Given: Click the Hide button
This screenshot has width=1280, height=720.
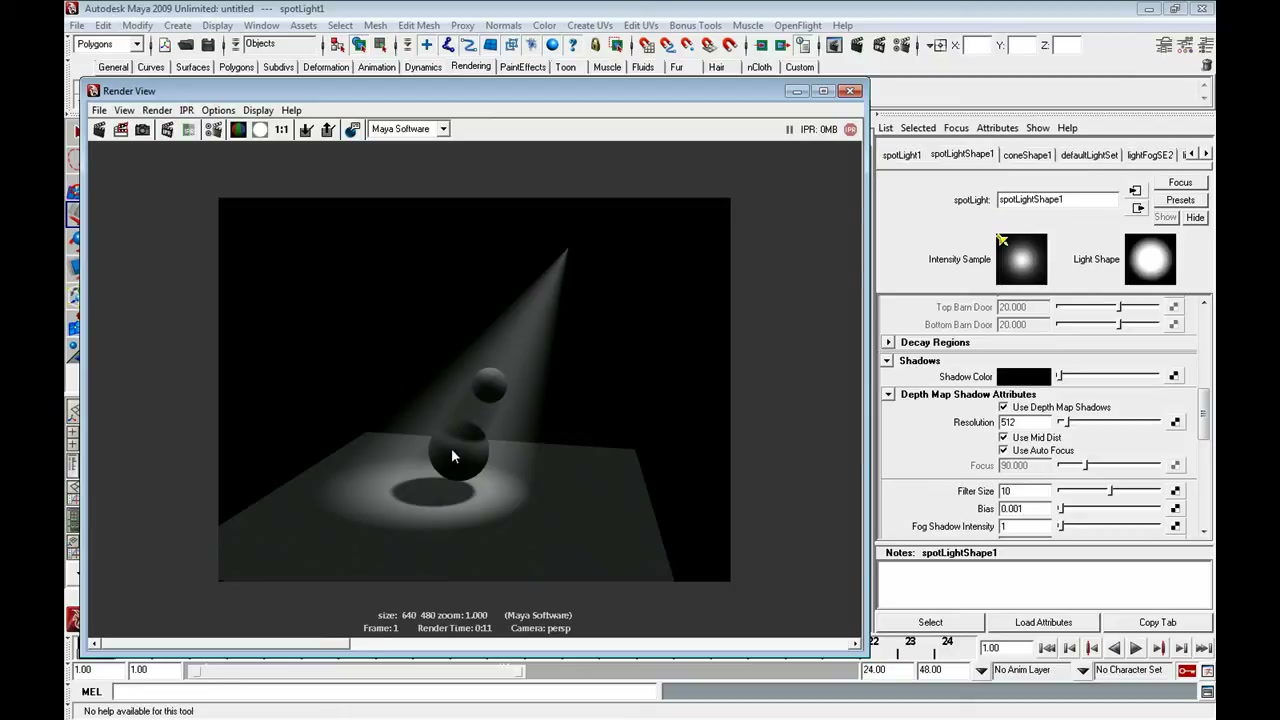Looking at the screenshot, I should [1195, 217].
